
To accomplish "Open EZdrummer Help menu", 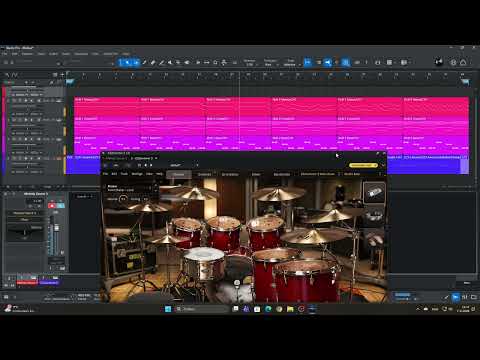I will (160, 174).
